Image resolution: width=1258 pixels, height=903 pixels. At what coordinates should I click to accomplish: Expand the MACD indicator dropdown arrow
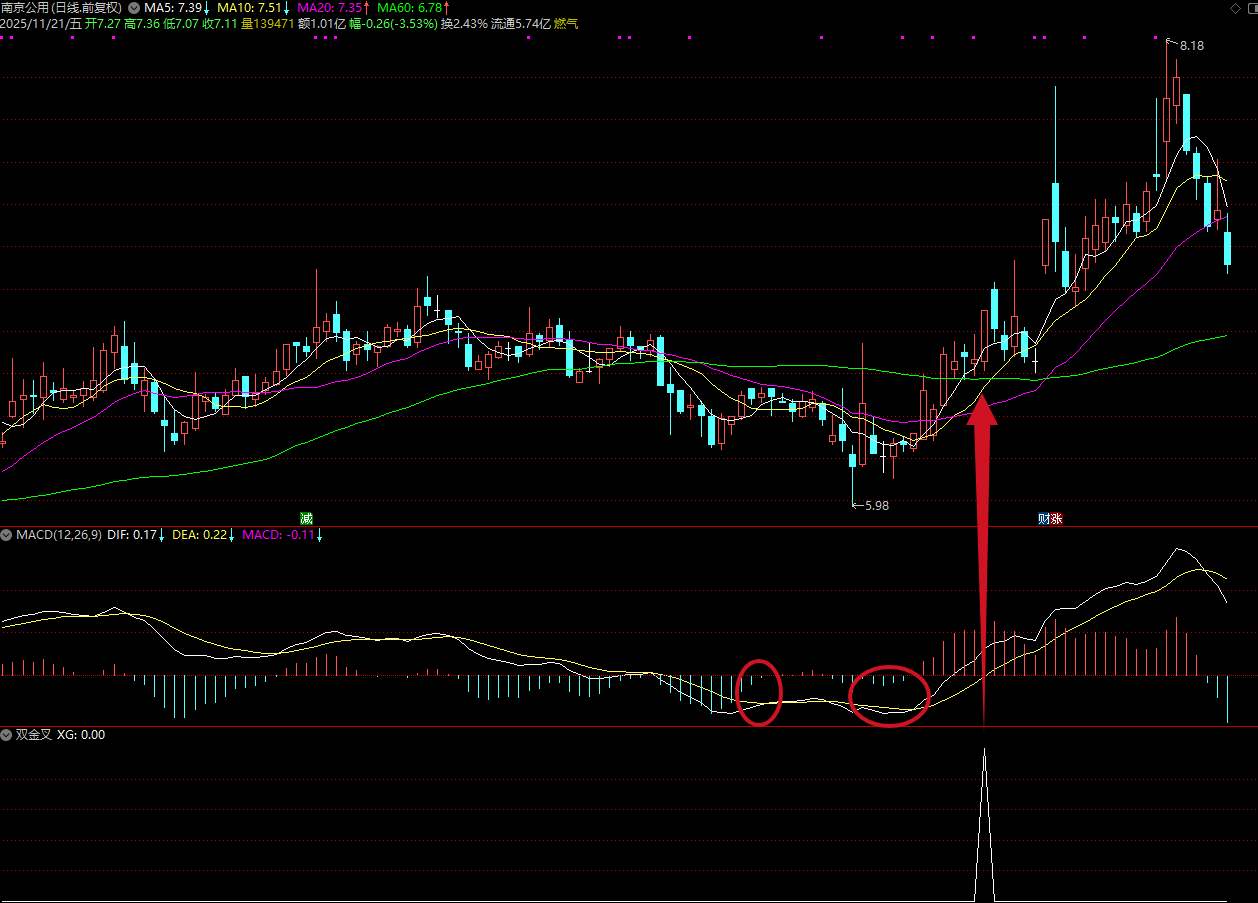click(x=8, y=535)
